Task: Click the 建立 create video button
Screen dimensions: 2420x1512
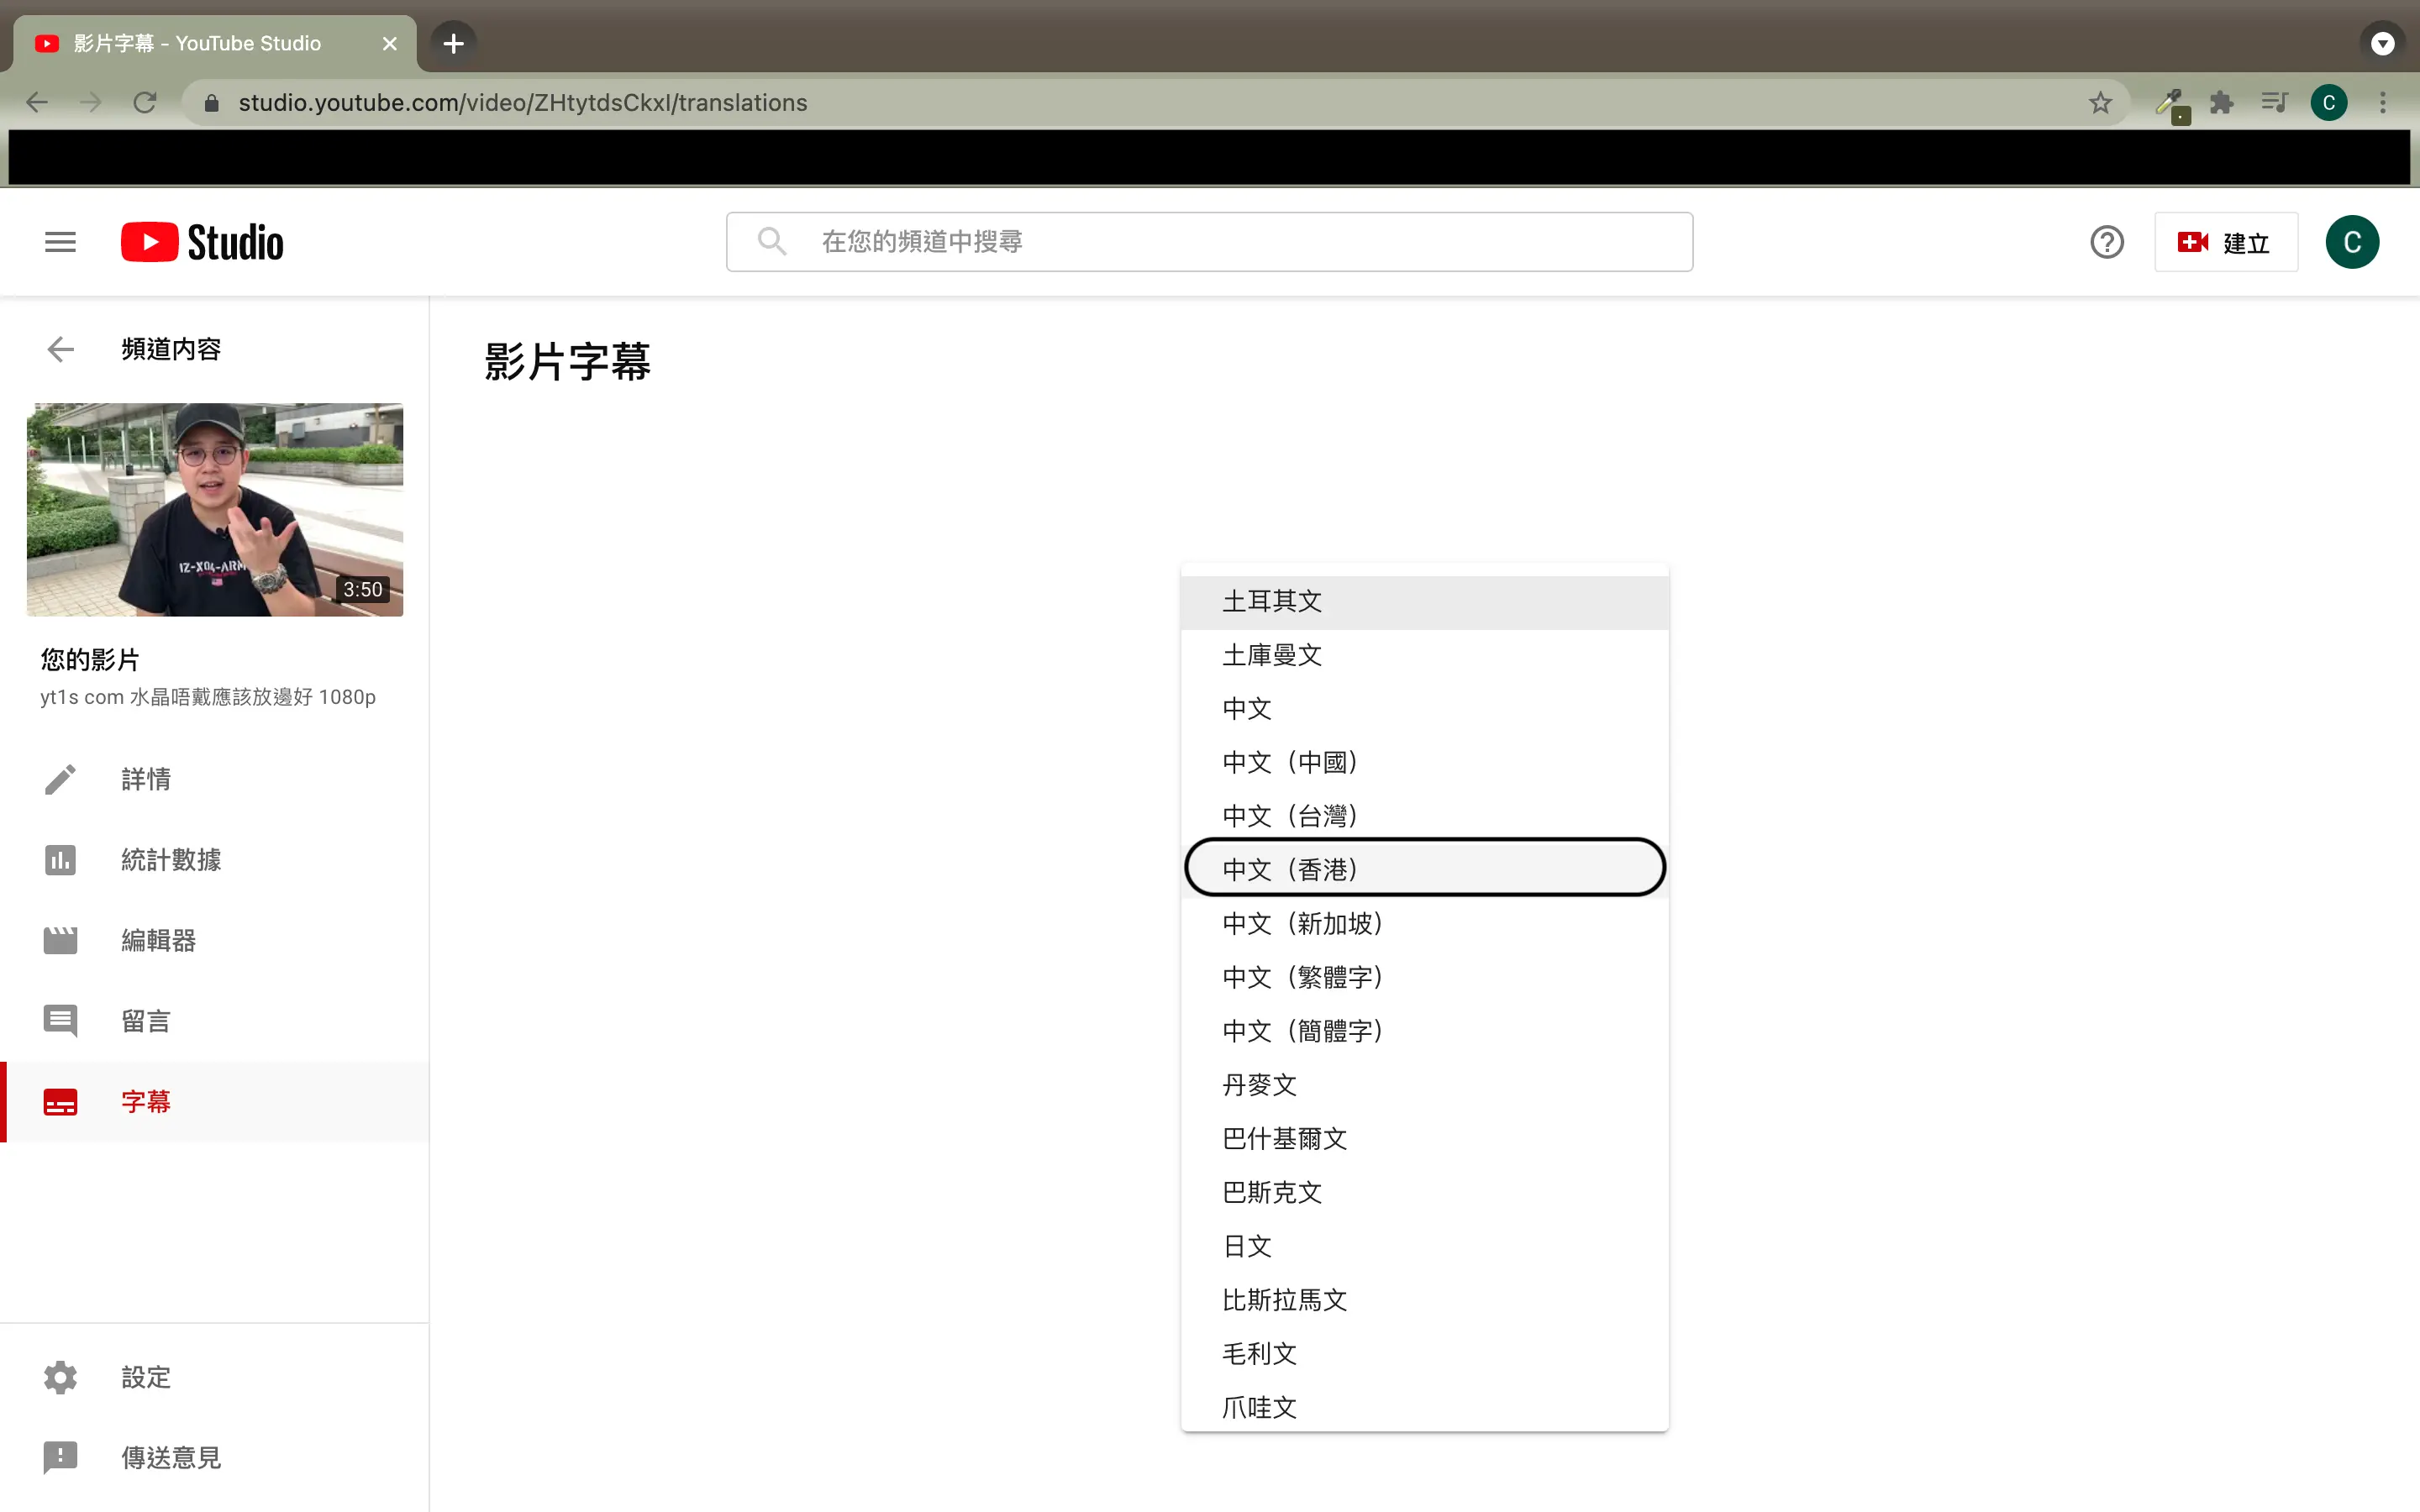Action: point(2225,242)
